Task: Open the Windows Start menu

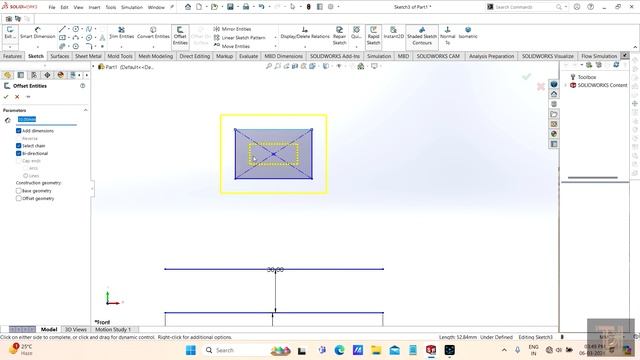Action: (x=191, y=350)
